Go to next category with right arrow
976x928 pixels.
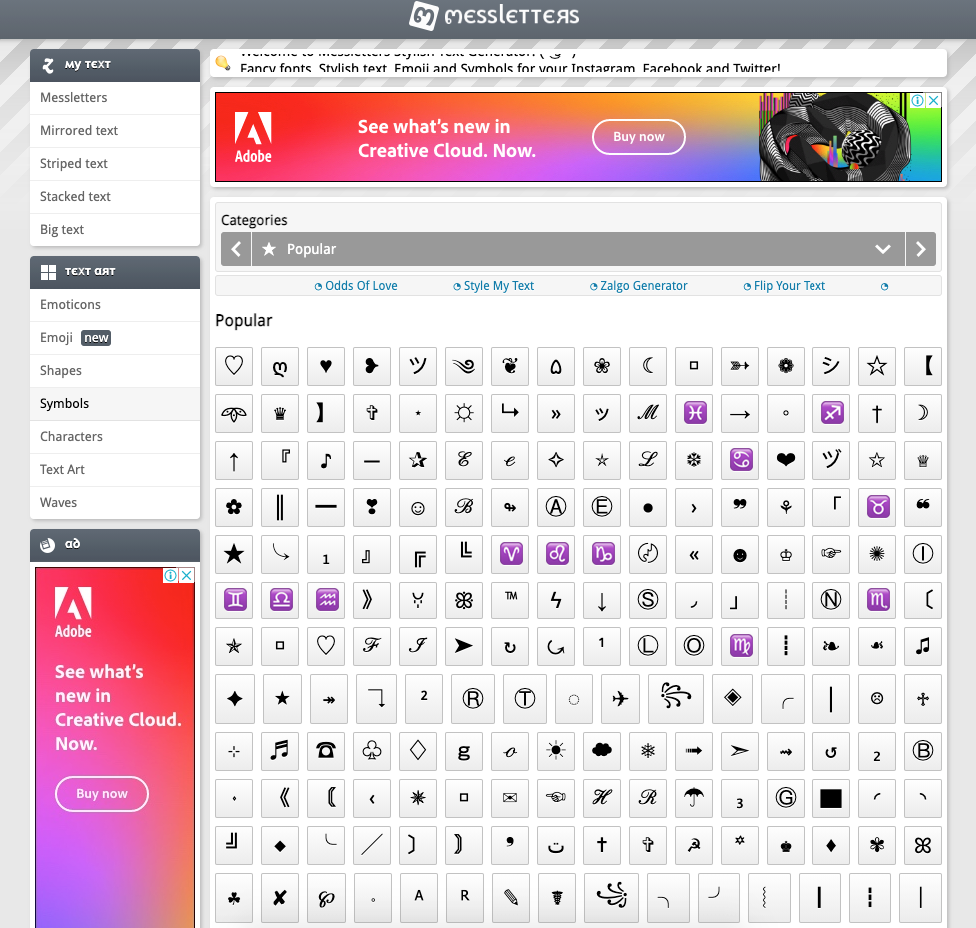921,249
